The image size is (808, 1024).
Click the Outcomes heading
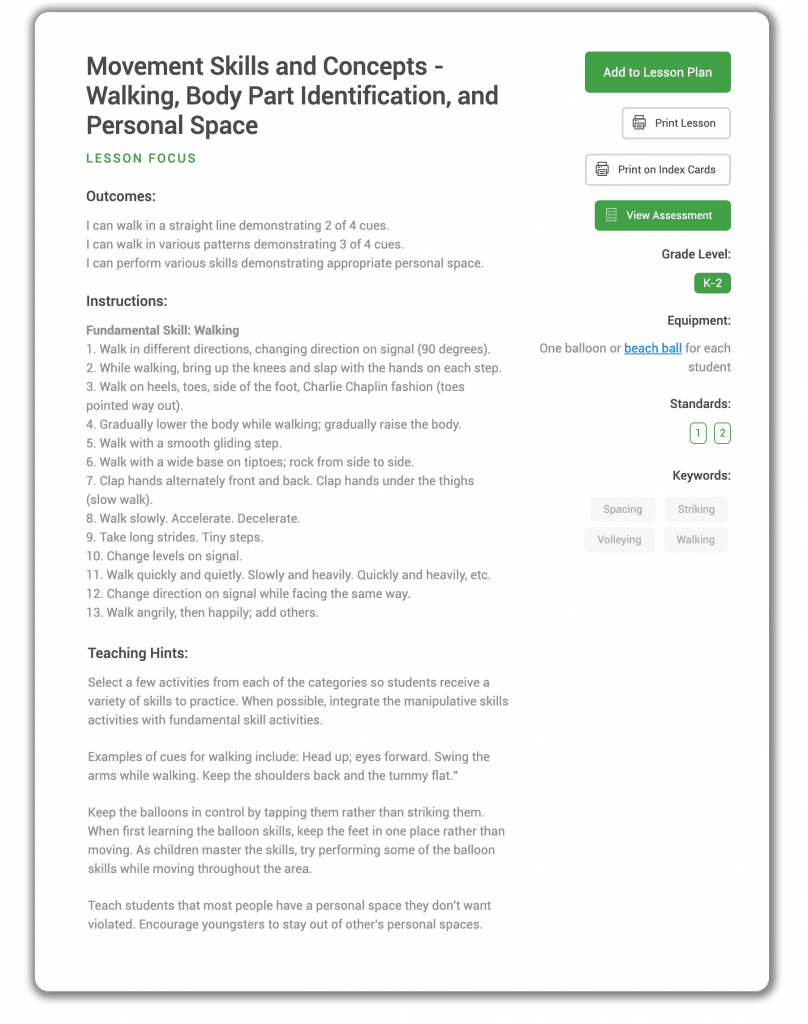pyautogui.click(x=121, y=196)
